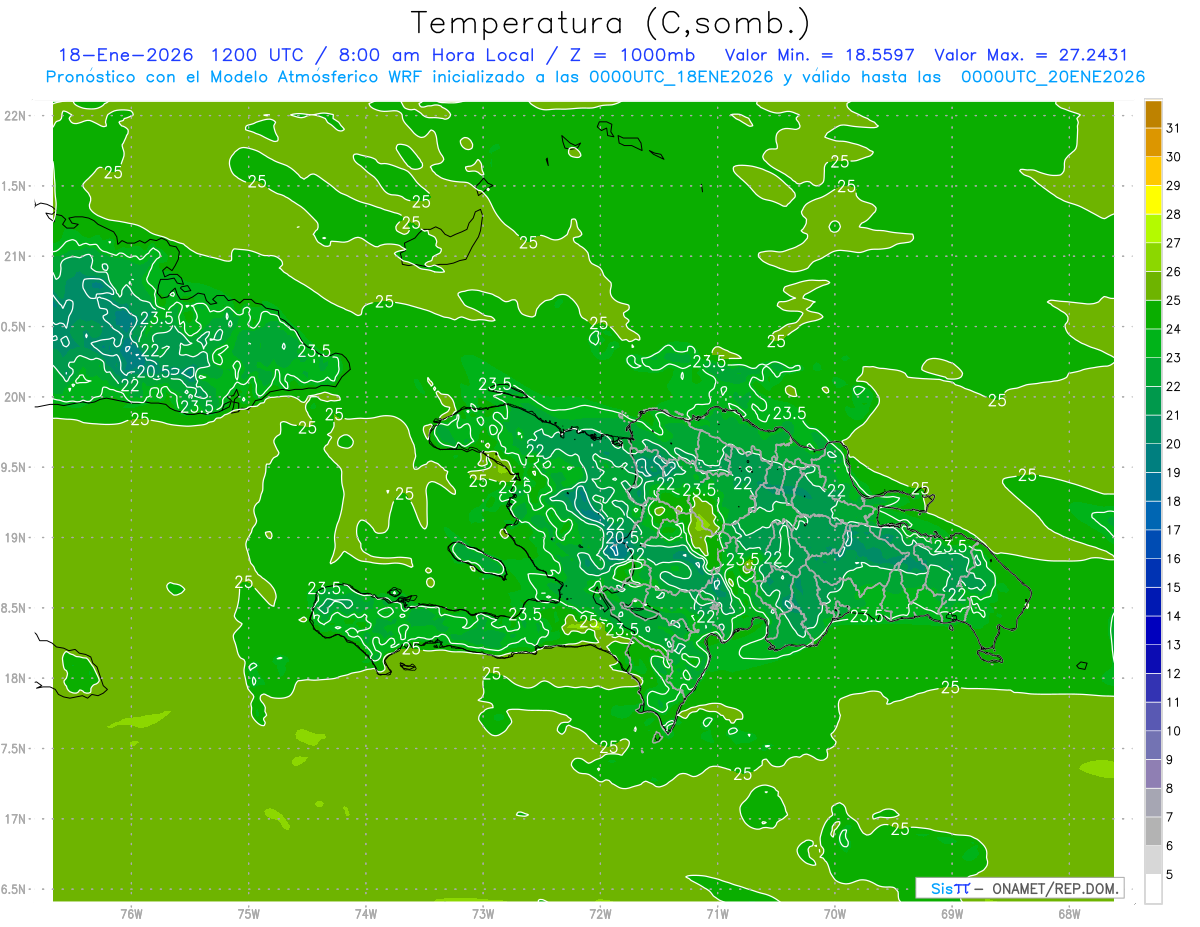
Task: Select the date text "18-Ene-2026"
Action: tap(125, 55)
